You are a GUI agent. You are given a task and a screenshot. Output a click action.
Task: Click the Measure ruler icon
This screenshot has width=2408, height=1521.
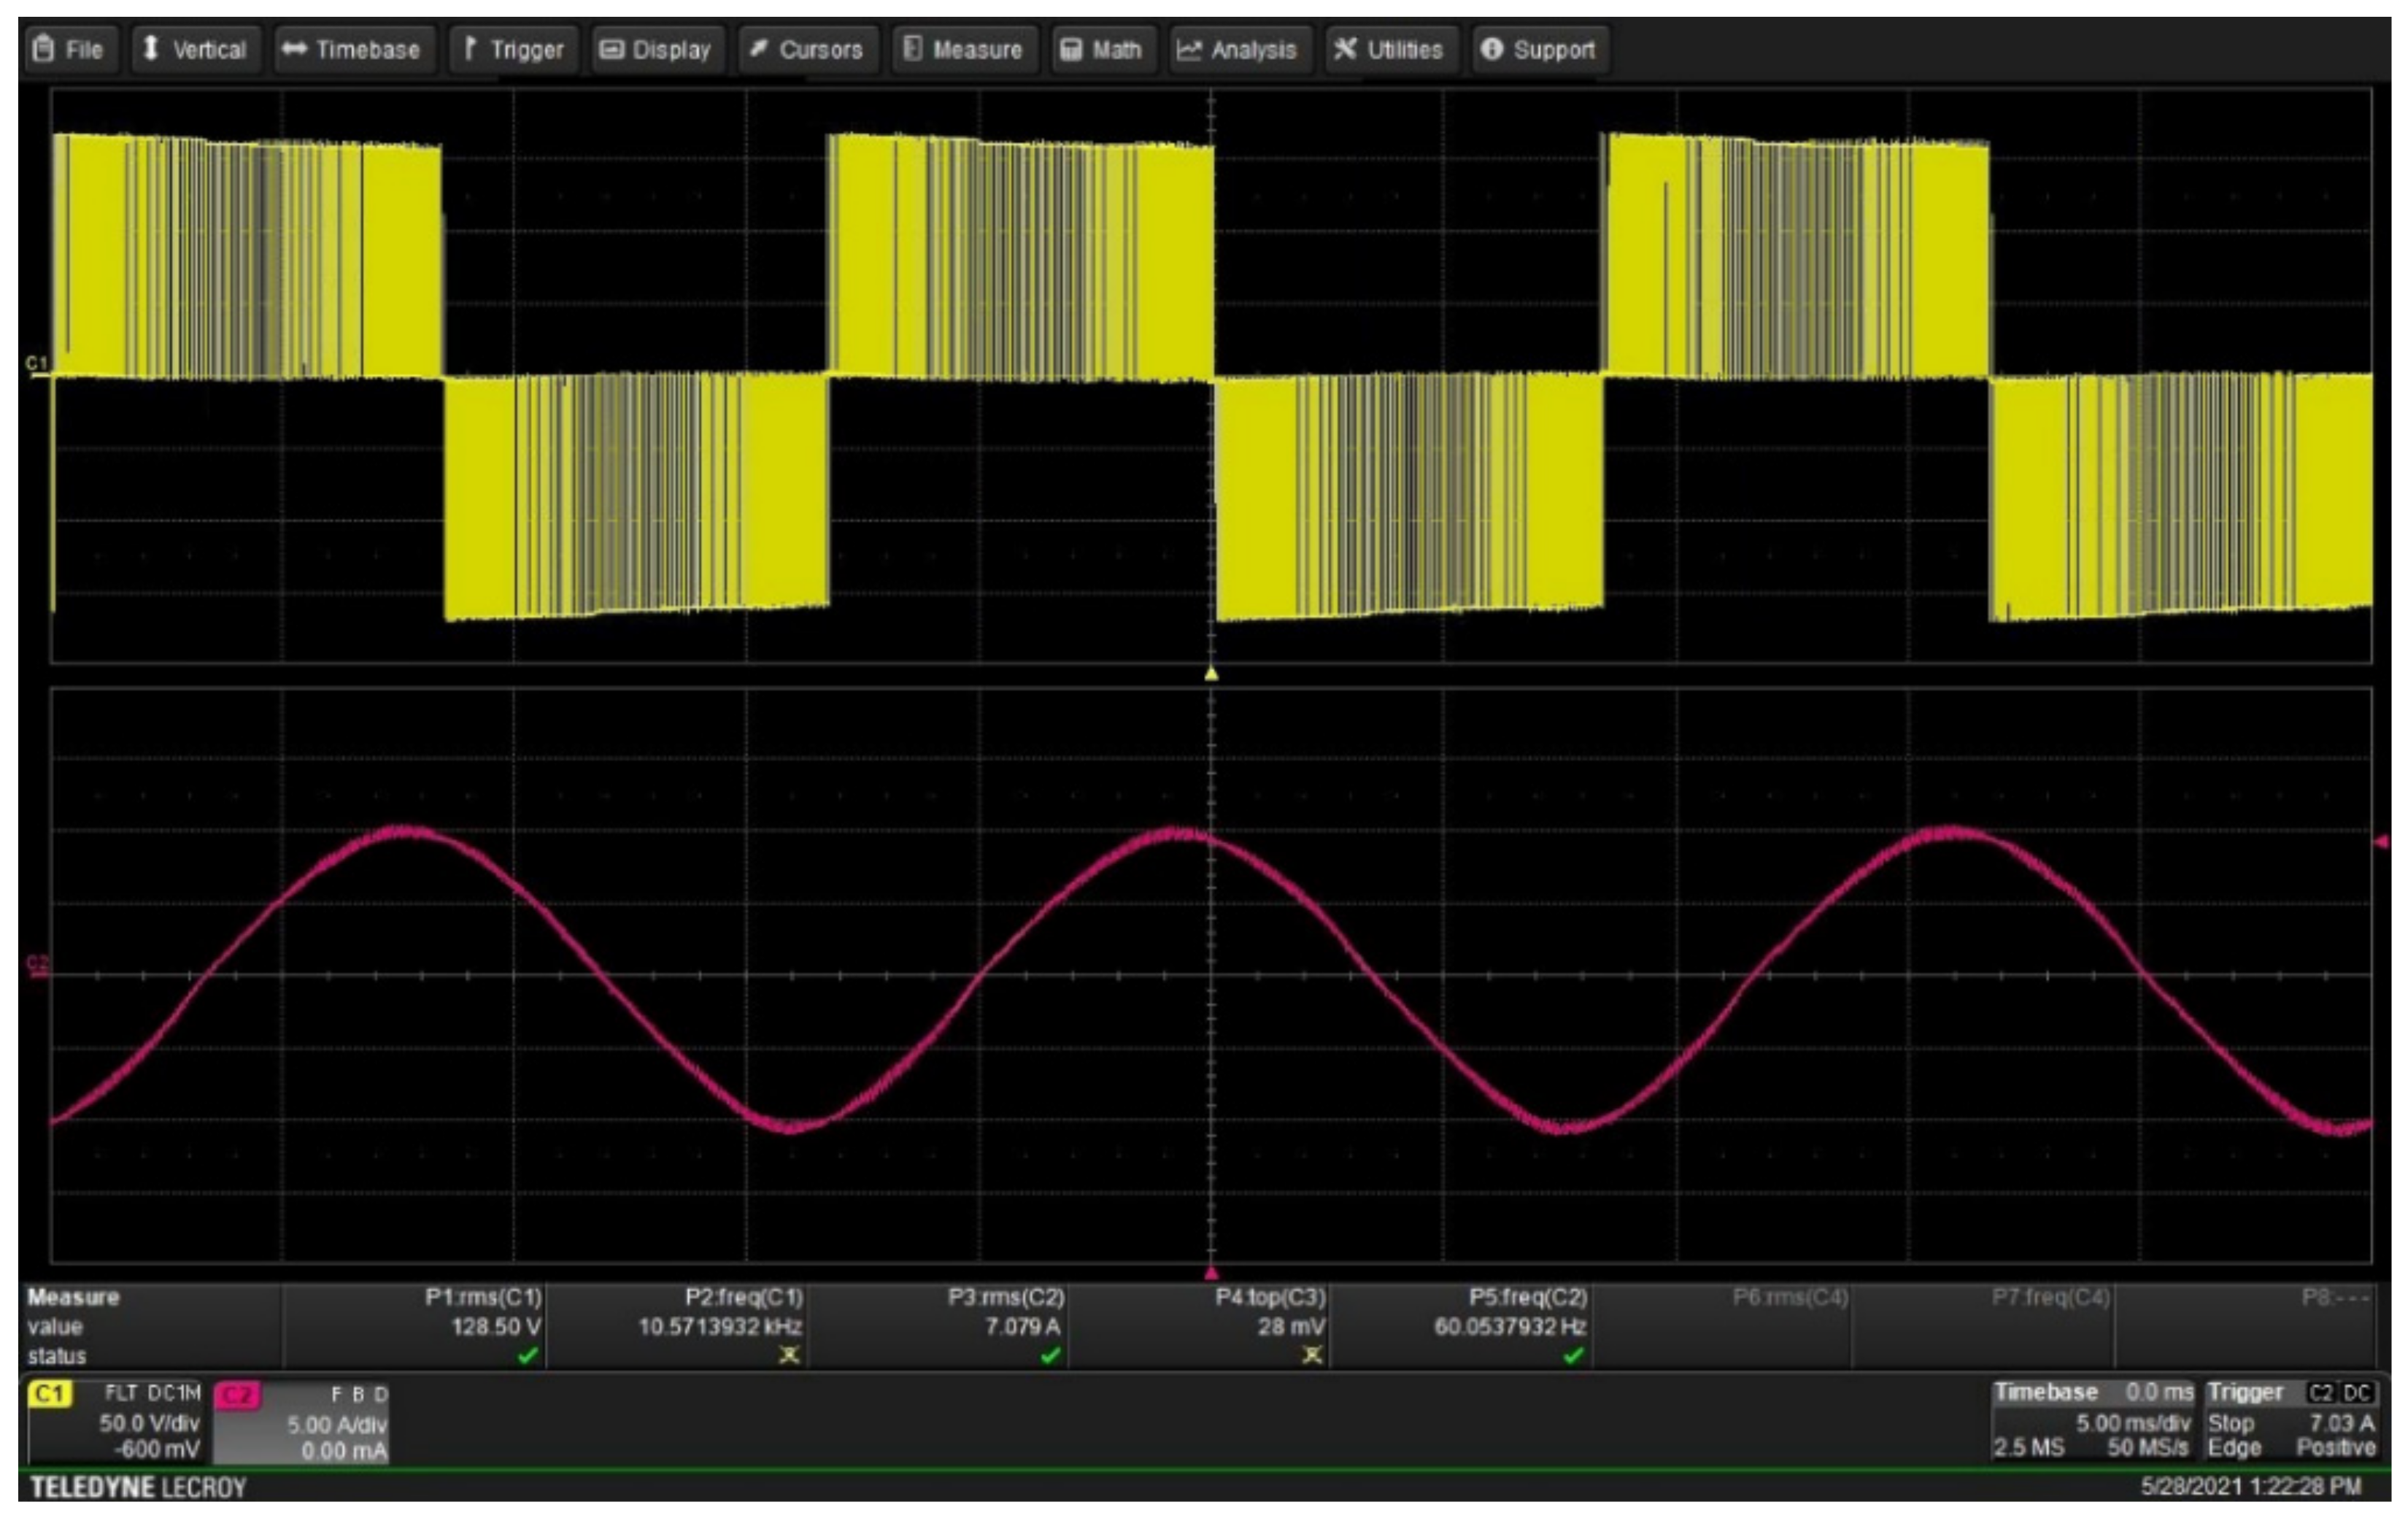point(912,48)
